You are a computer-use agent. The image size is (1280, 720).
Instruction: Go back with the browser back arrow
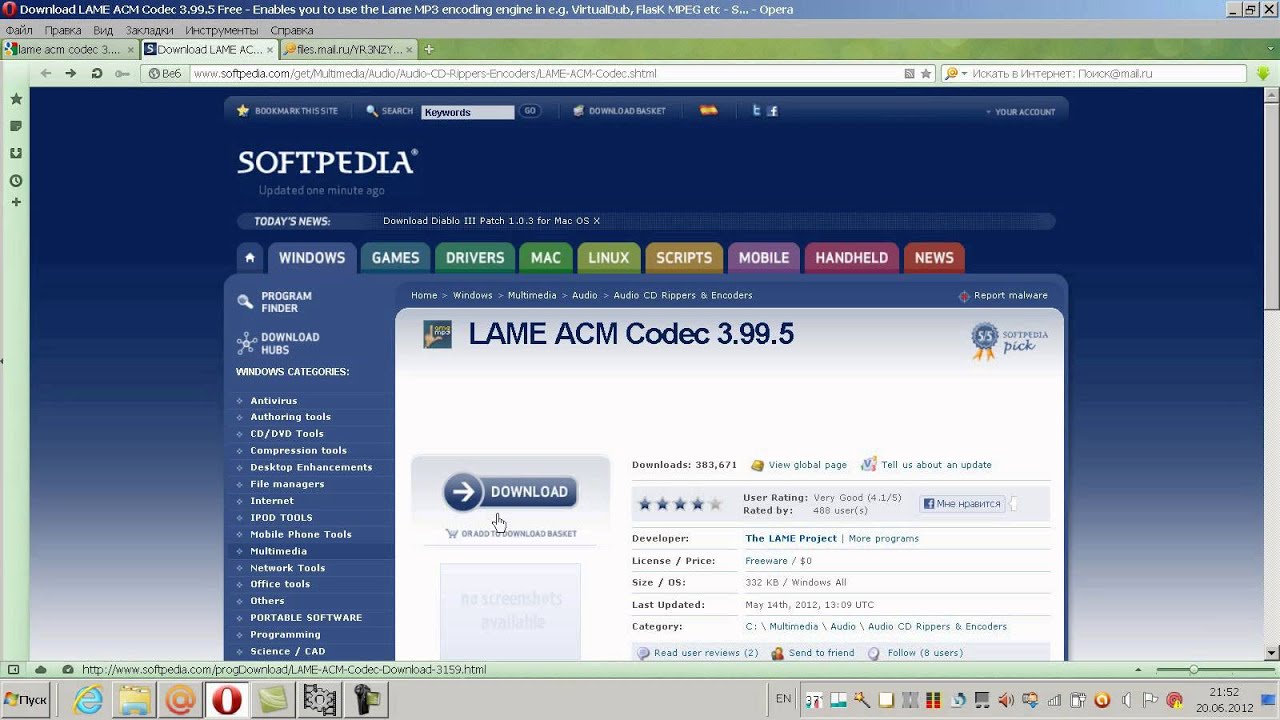[46, 73]
